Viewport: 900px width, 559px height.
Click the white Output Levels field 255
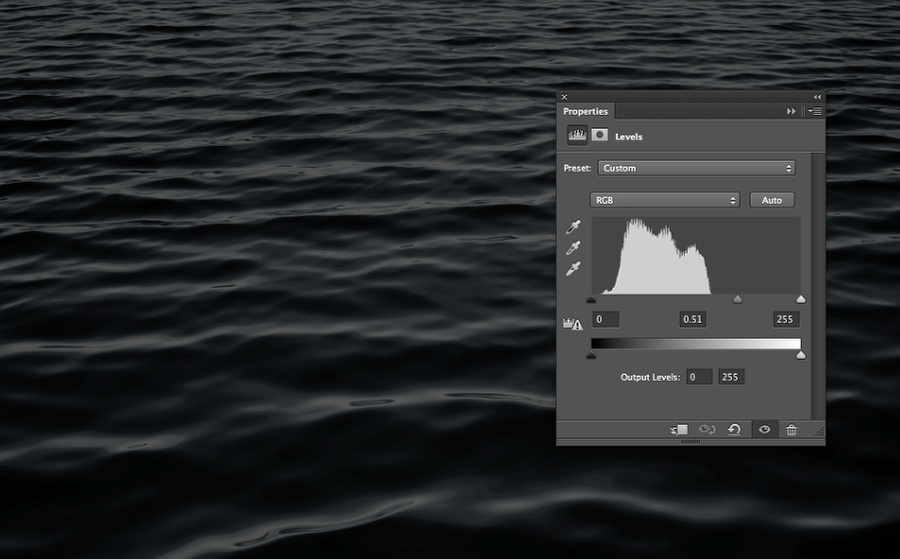point(730,377)
